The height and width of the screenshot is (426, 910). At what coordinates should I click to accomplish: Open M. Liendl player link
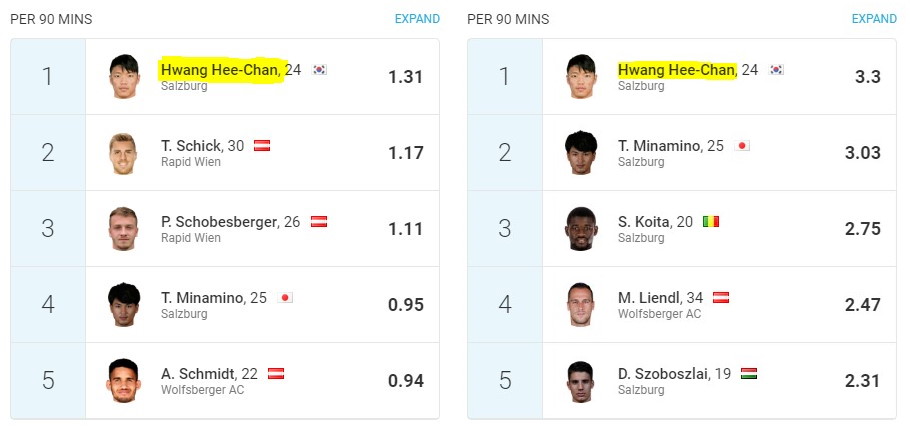click(x=649, y=298)
